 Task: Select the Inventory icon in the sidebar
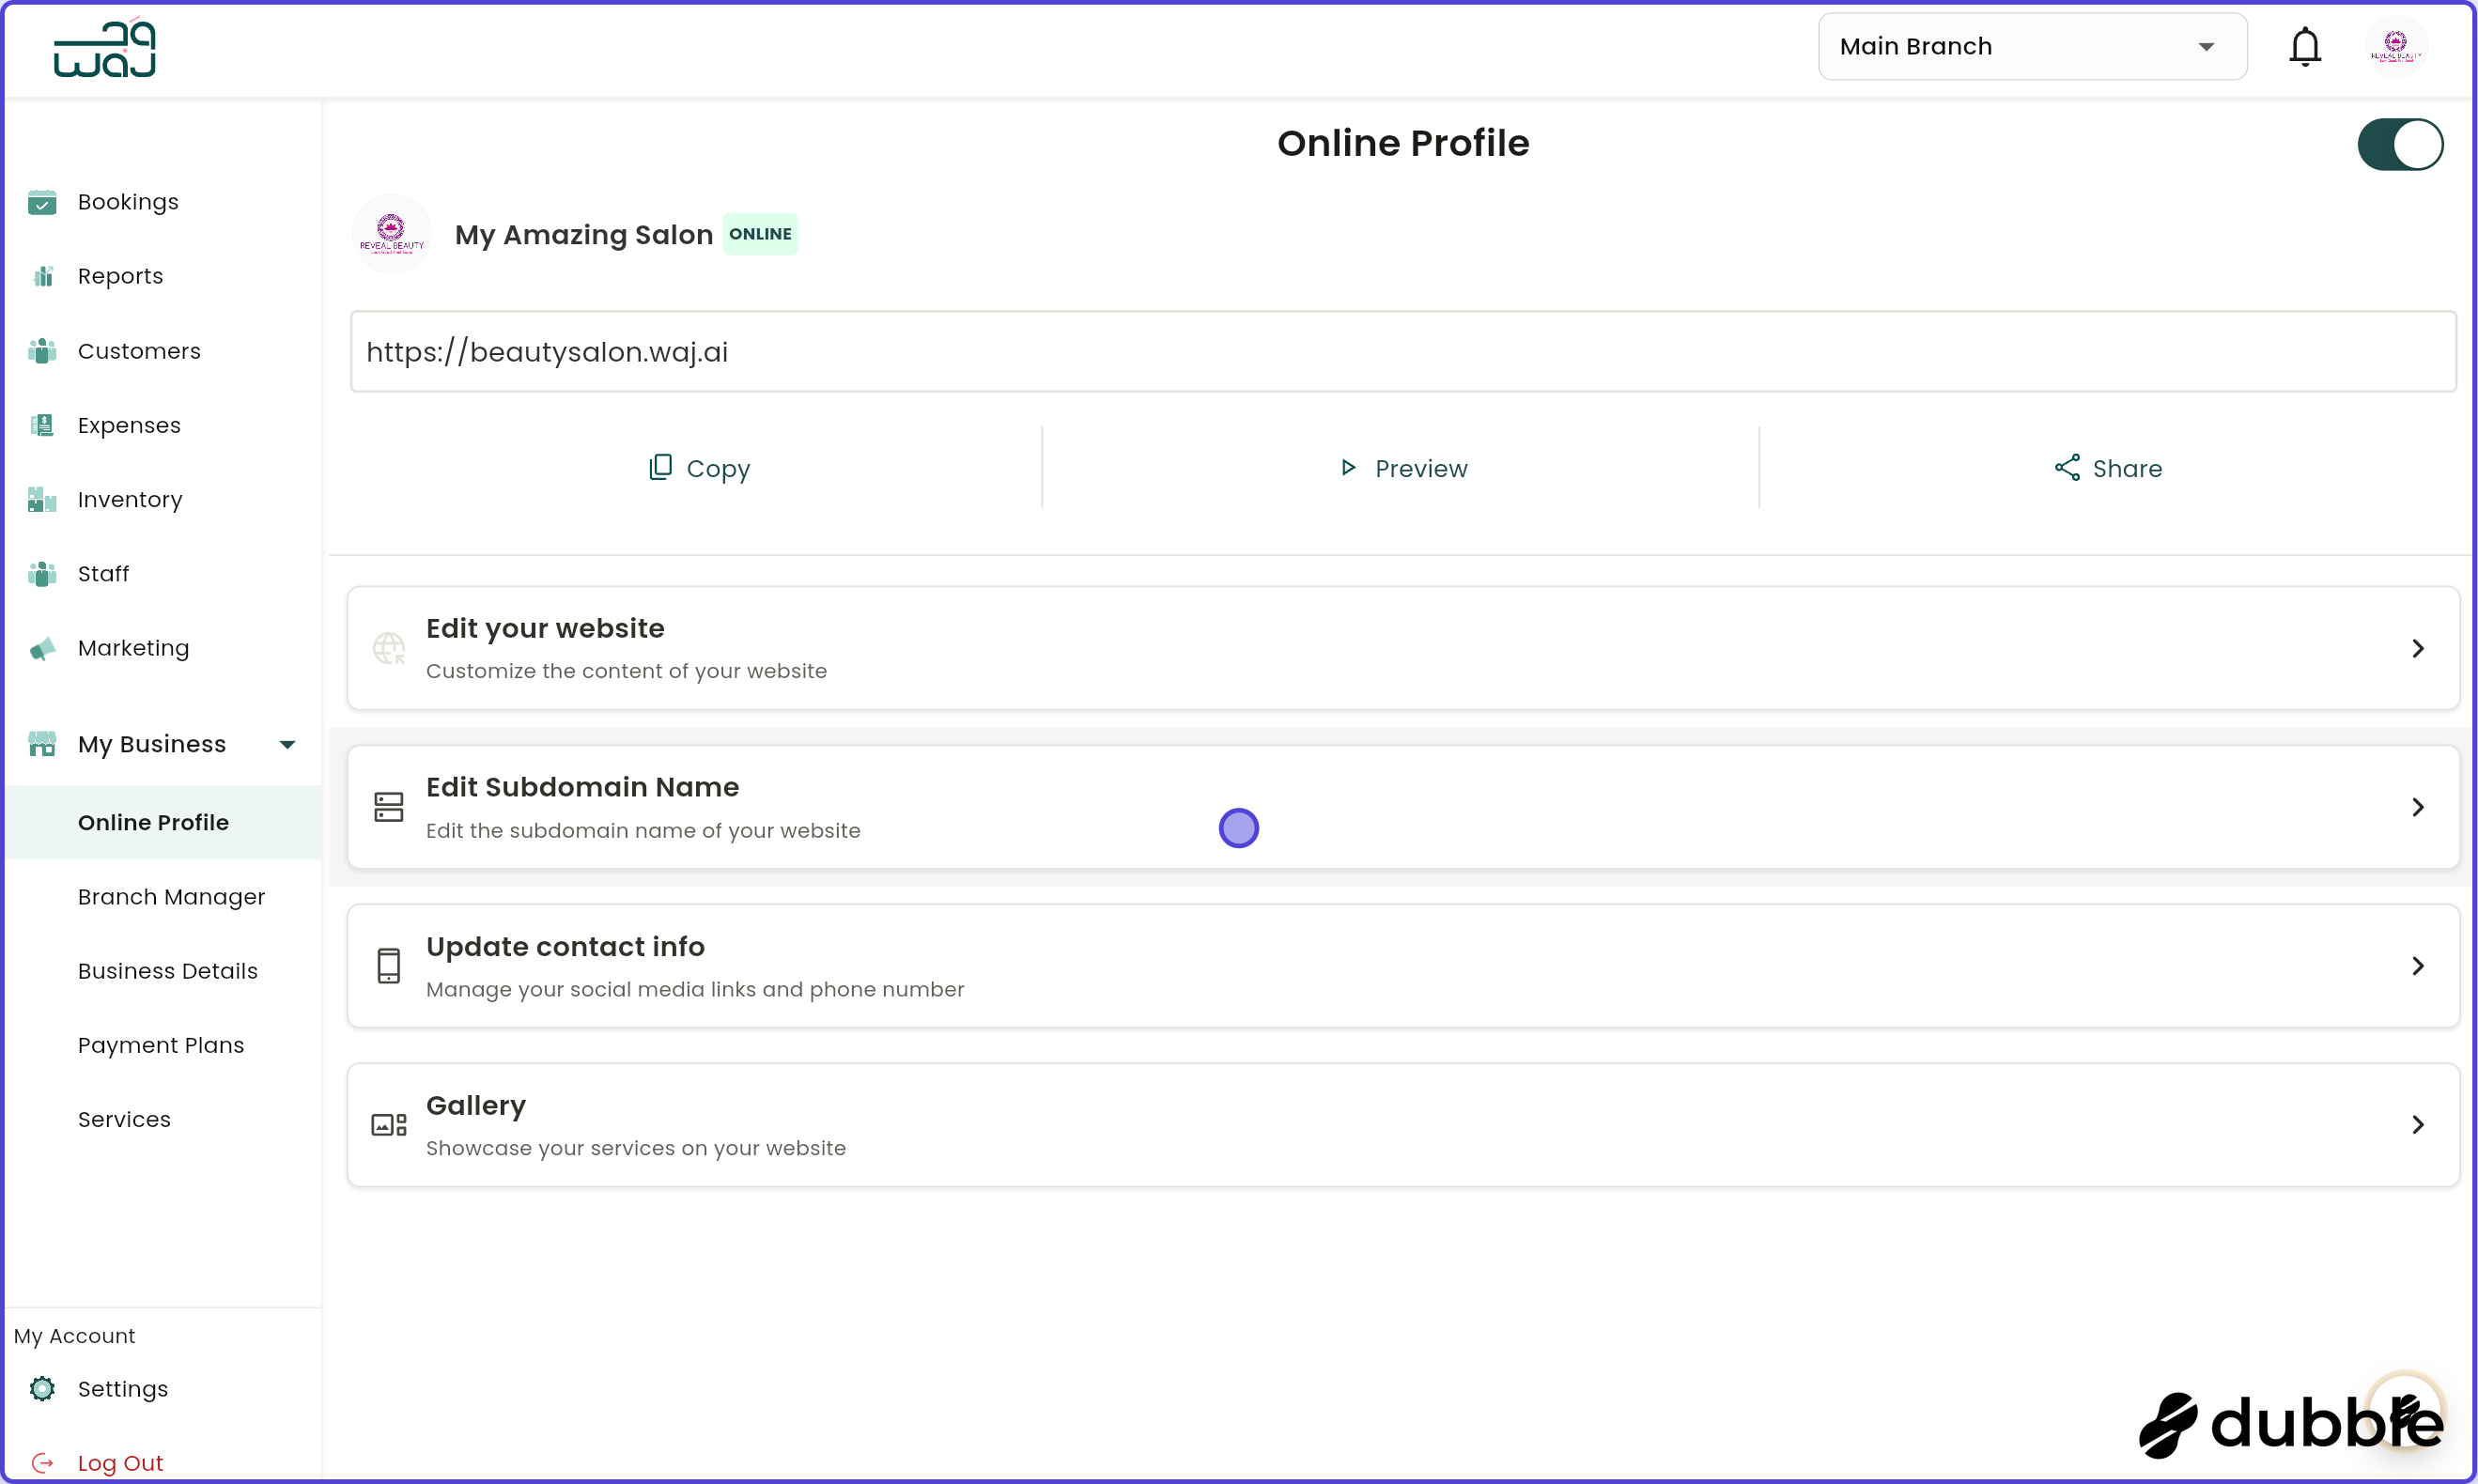click(42, 499)
